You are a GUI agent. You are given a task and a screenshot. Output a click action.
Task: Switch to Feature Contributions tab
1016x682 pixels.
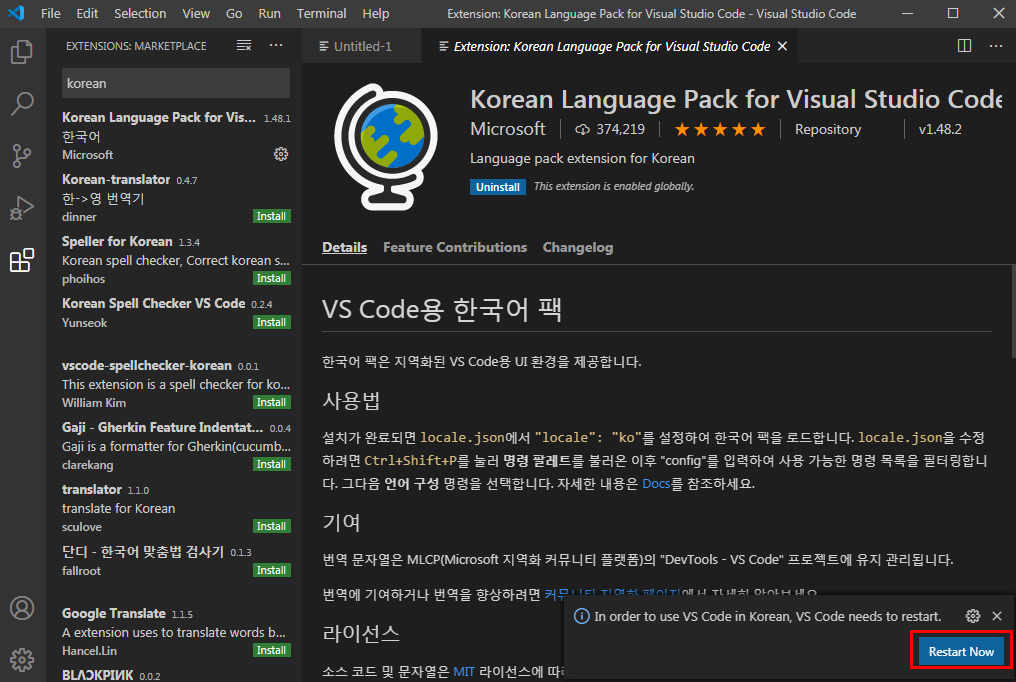(455, 247)
